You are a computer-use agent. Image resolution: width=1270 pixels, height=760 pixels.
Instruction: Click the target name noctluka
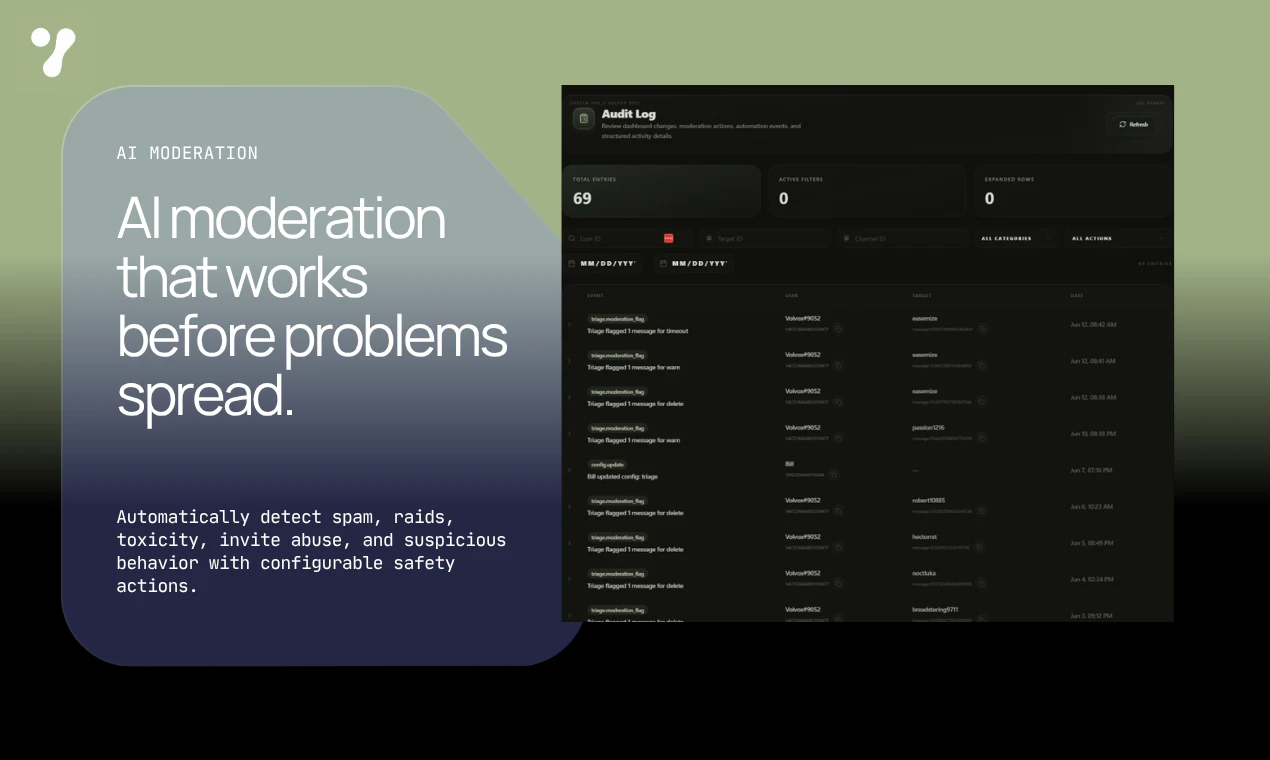click(924, 573)
